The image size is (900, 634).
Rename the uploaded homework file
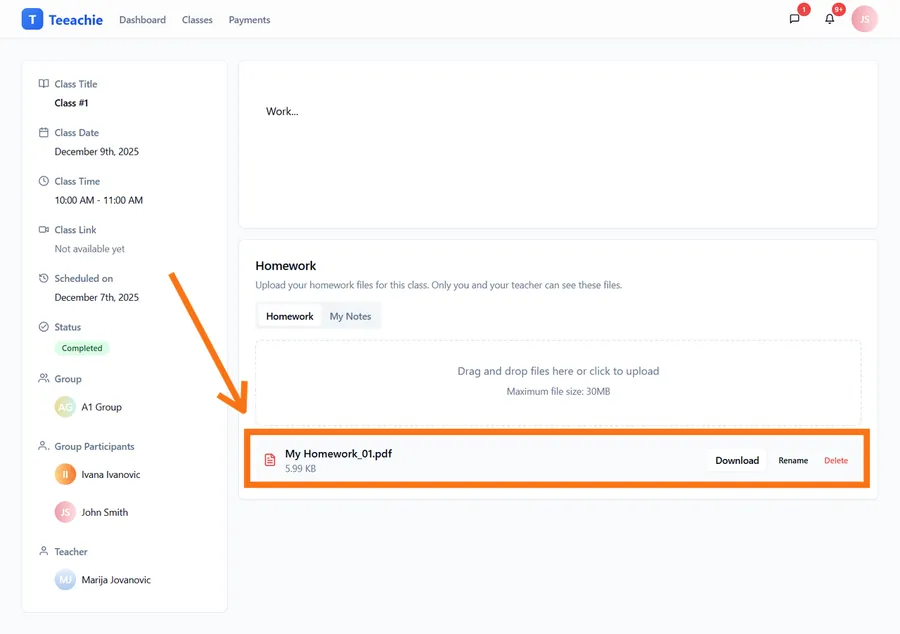tap(793, 461)
